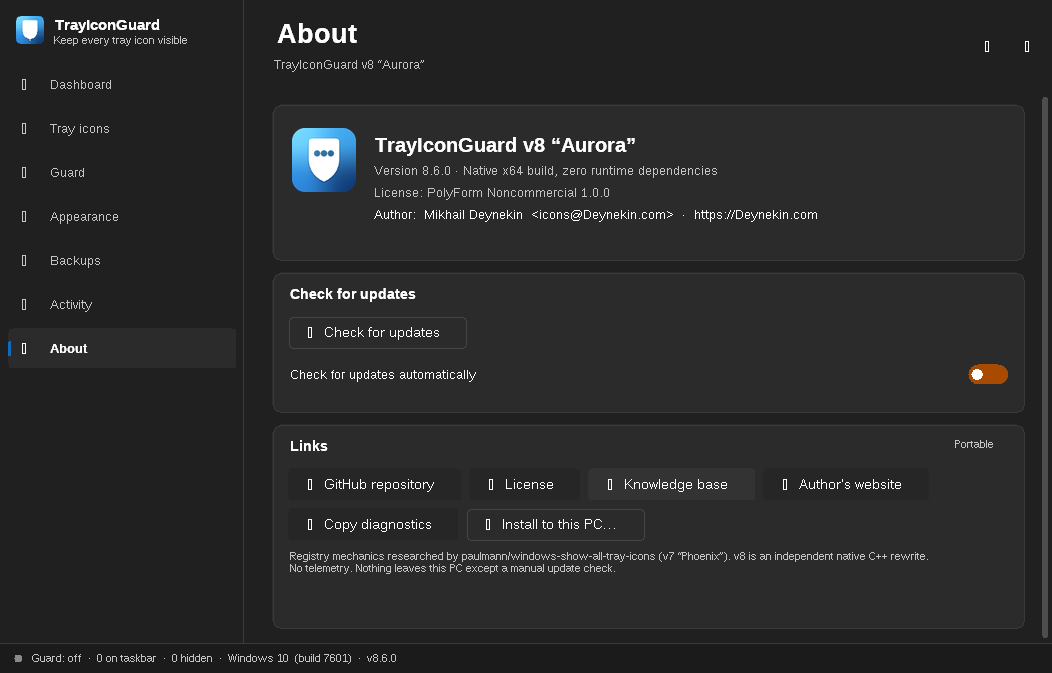Click "Windows 10 (build 7601)" status text
The height and width of the screenshot is (673, 1052).
[290, 658]
